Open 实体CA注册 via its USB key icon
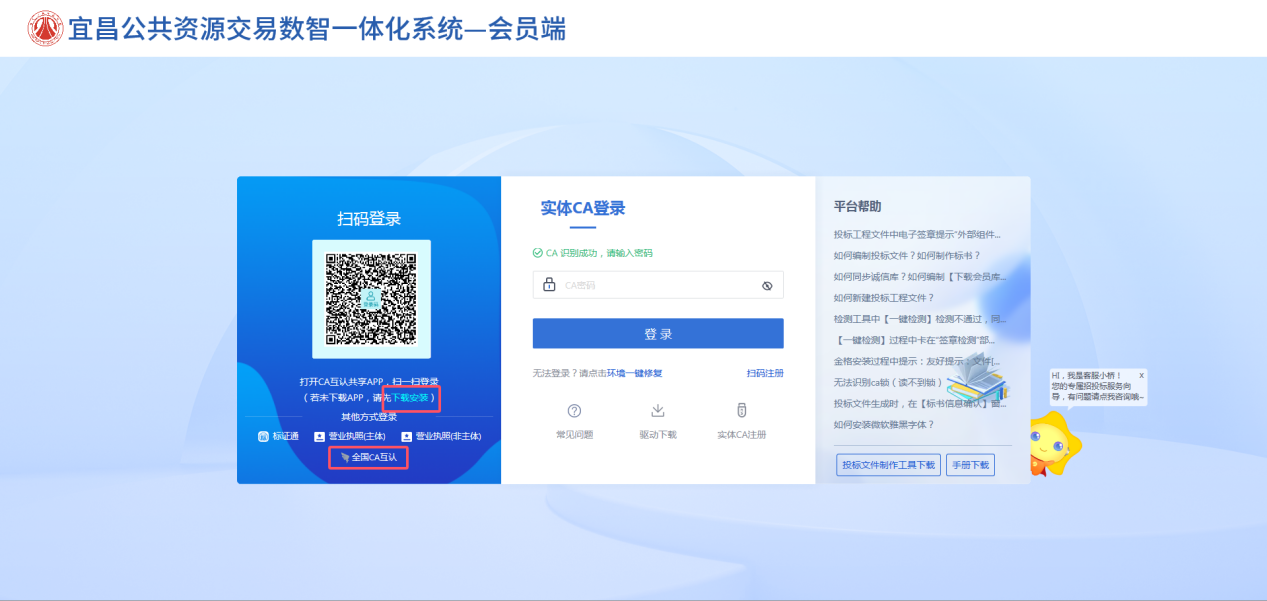The width and height of the screenshot is (1267, 601). point(741,411)
